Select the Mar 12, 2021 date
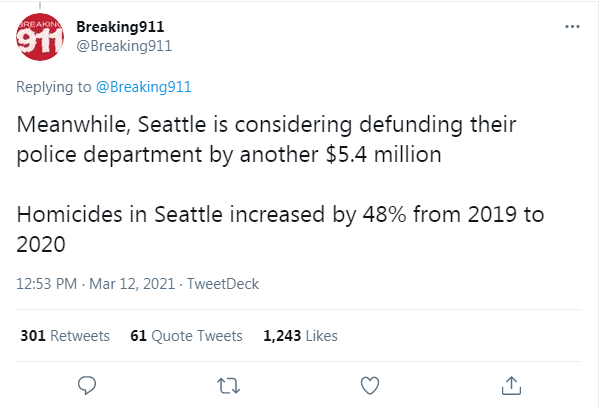The image size is (601, 408). (x=132, y=284)
